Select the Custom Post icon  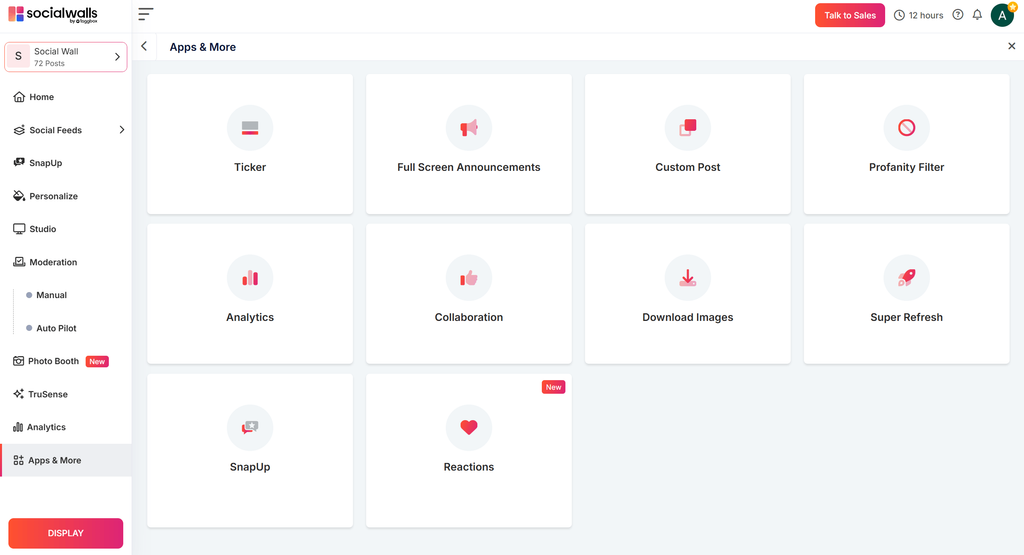pos(687,128)
